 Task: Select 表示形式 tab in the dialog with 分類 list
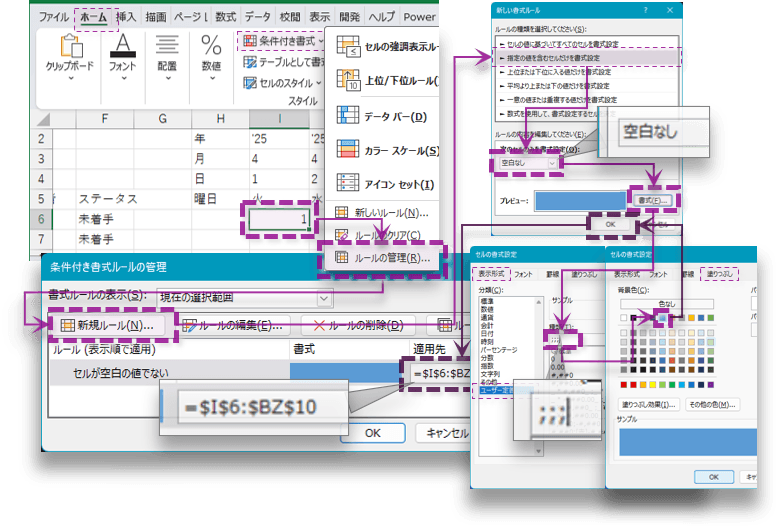pos(491,274)
